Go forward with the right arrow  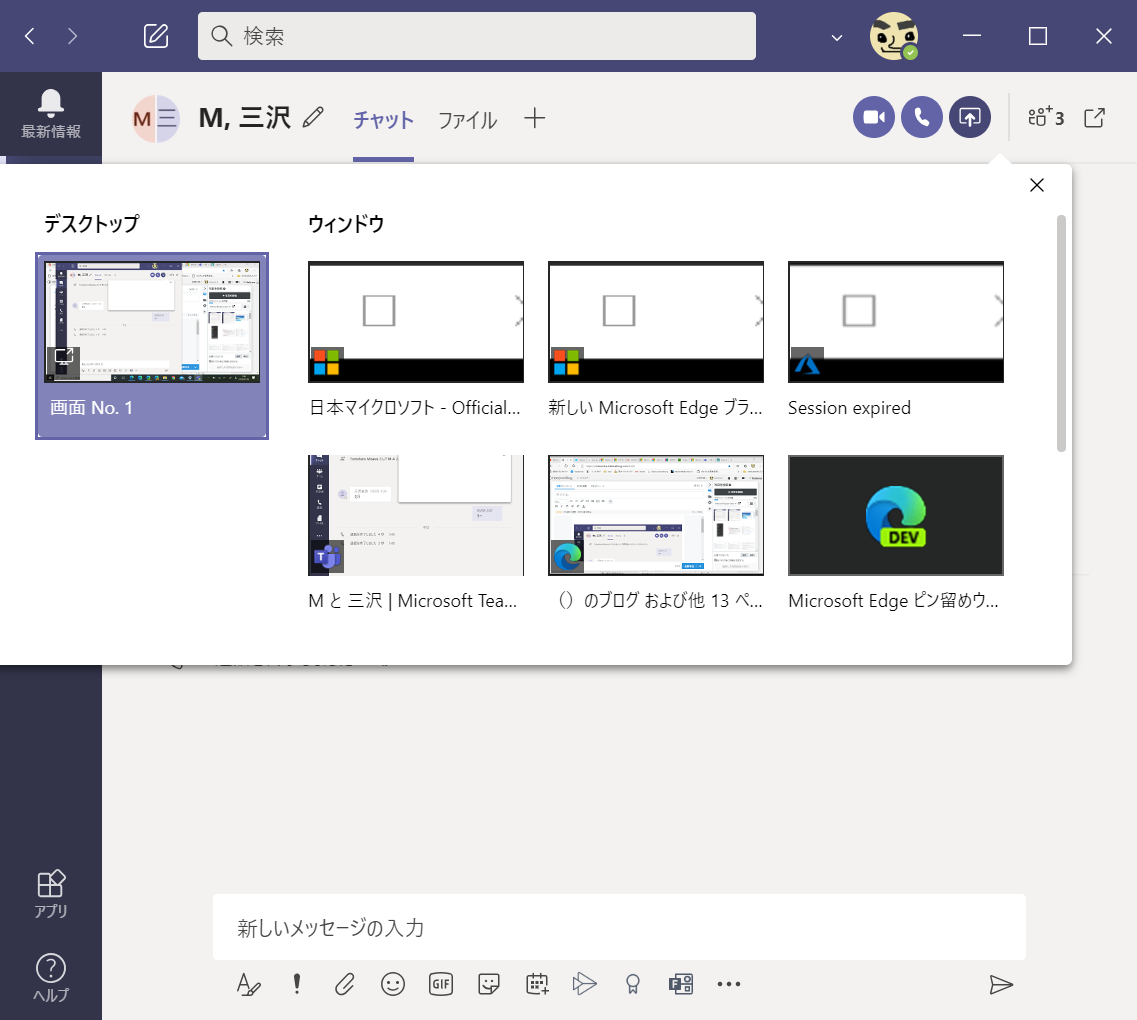72,36
